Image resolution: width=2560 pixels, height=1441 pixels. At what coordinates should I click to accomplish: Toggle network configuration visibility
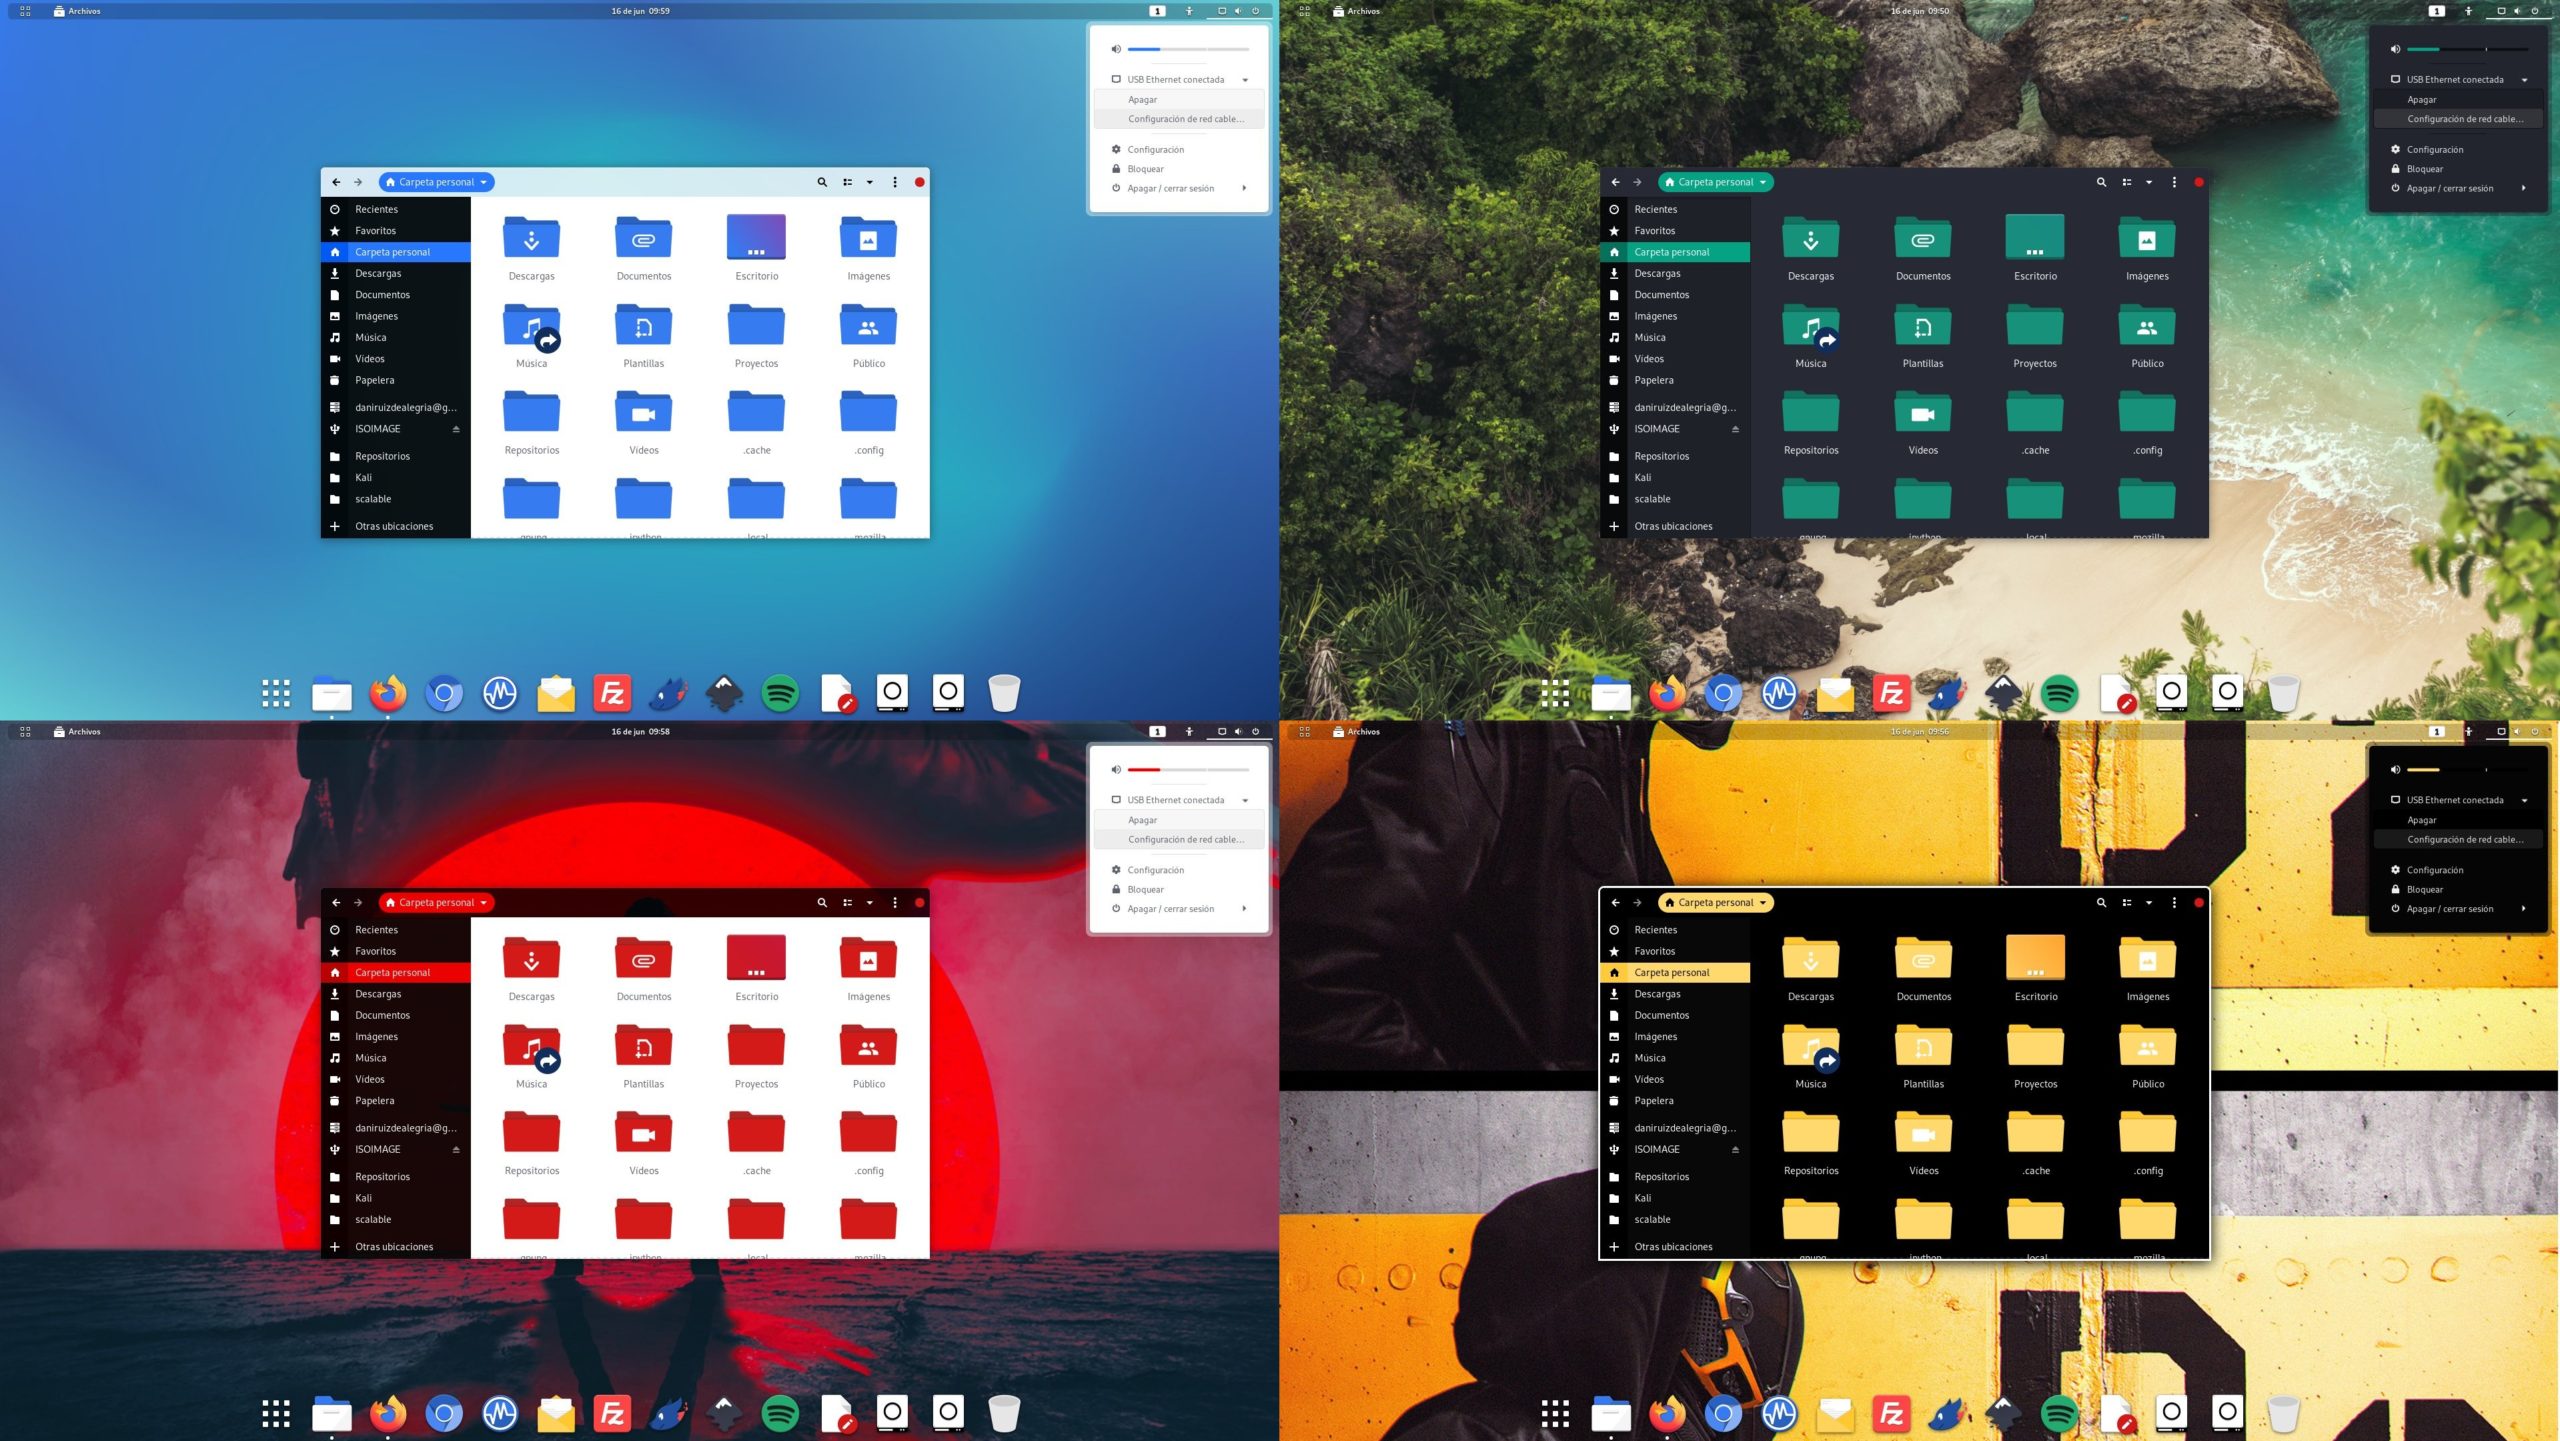(1248, 79)
